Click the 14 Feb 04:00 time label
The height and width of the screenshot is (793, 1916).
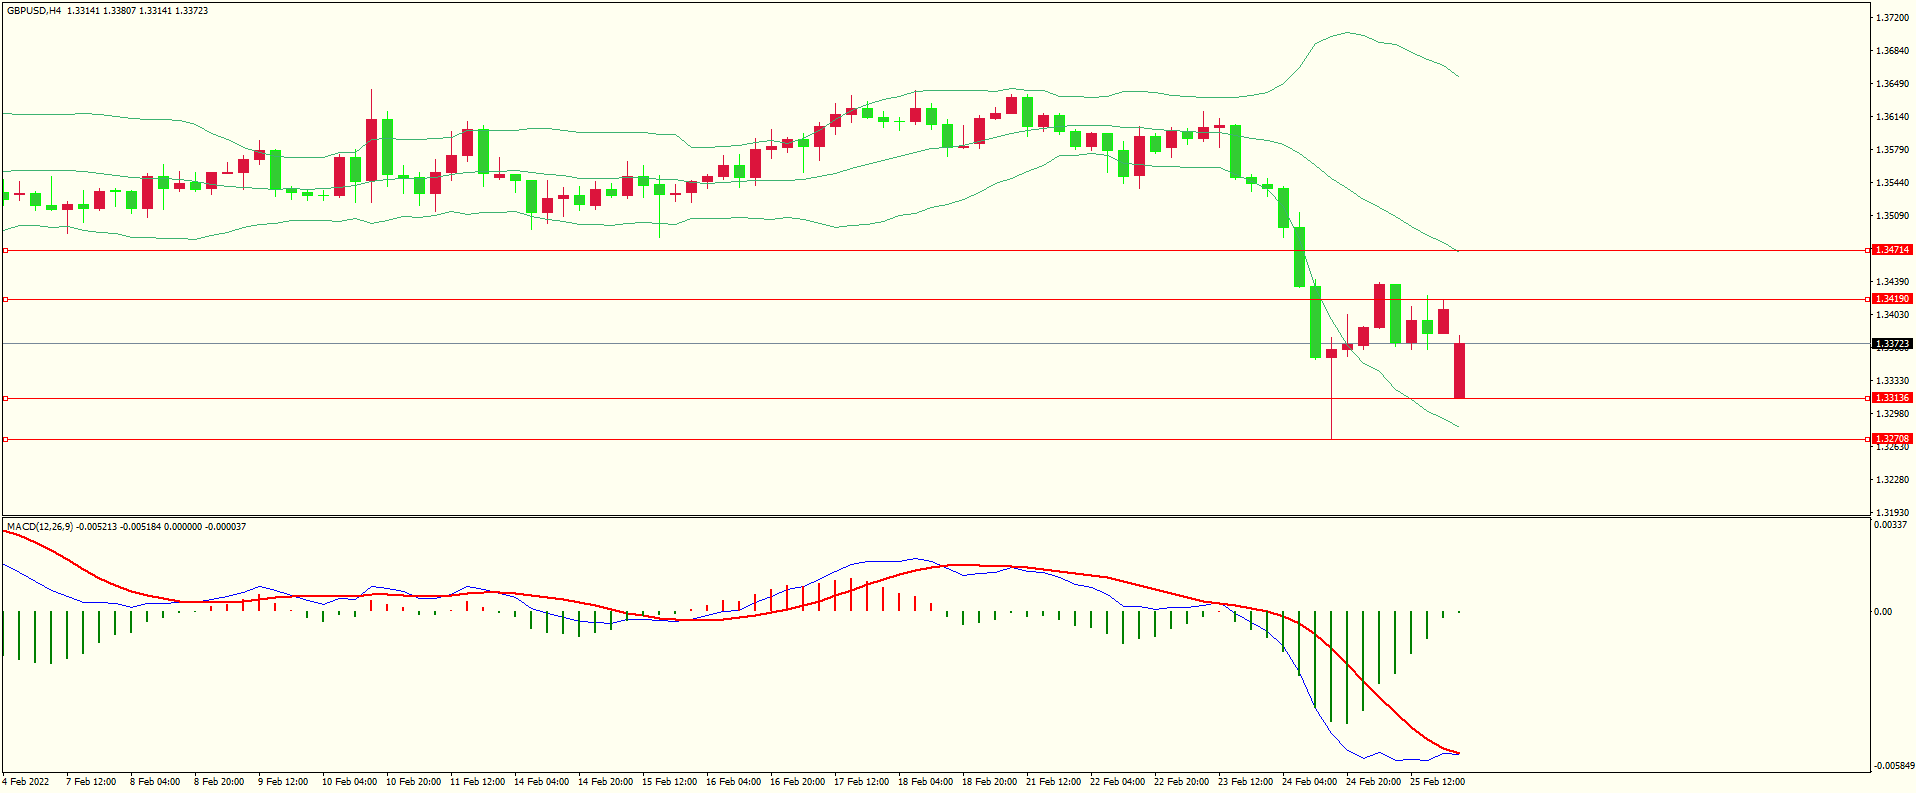coord(541,782)
